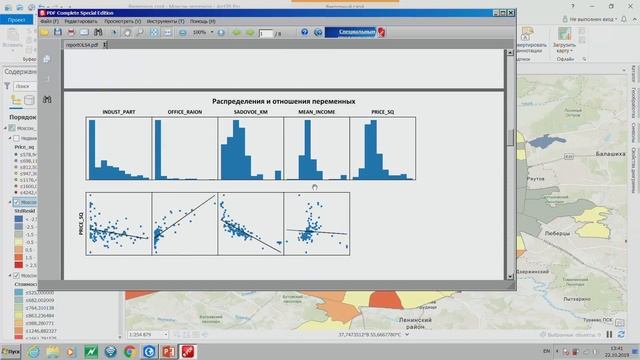Collapse the Стоимость layer expander
The height and width of the screenshot is (360, 640).
pos(10,276)
